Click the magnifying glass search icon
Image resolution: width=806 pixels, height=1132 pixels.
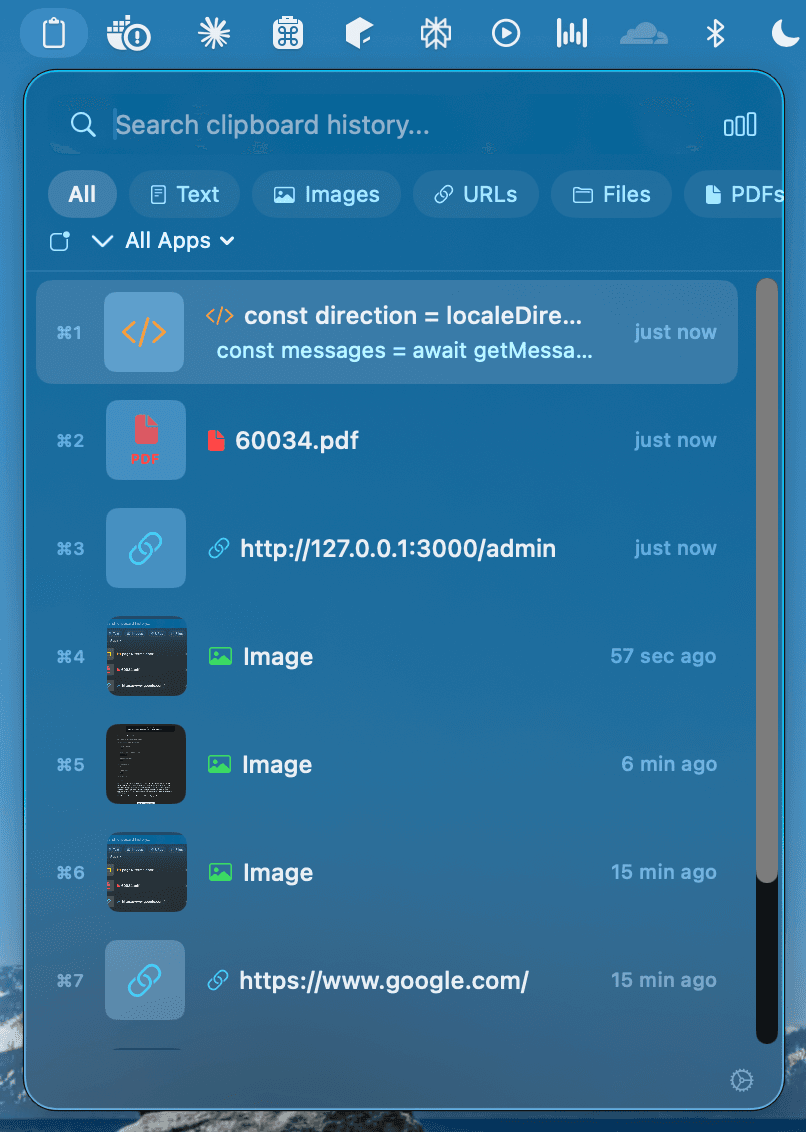coord(83,124)
